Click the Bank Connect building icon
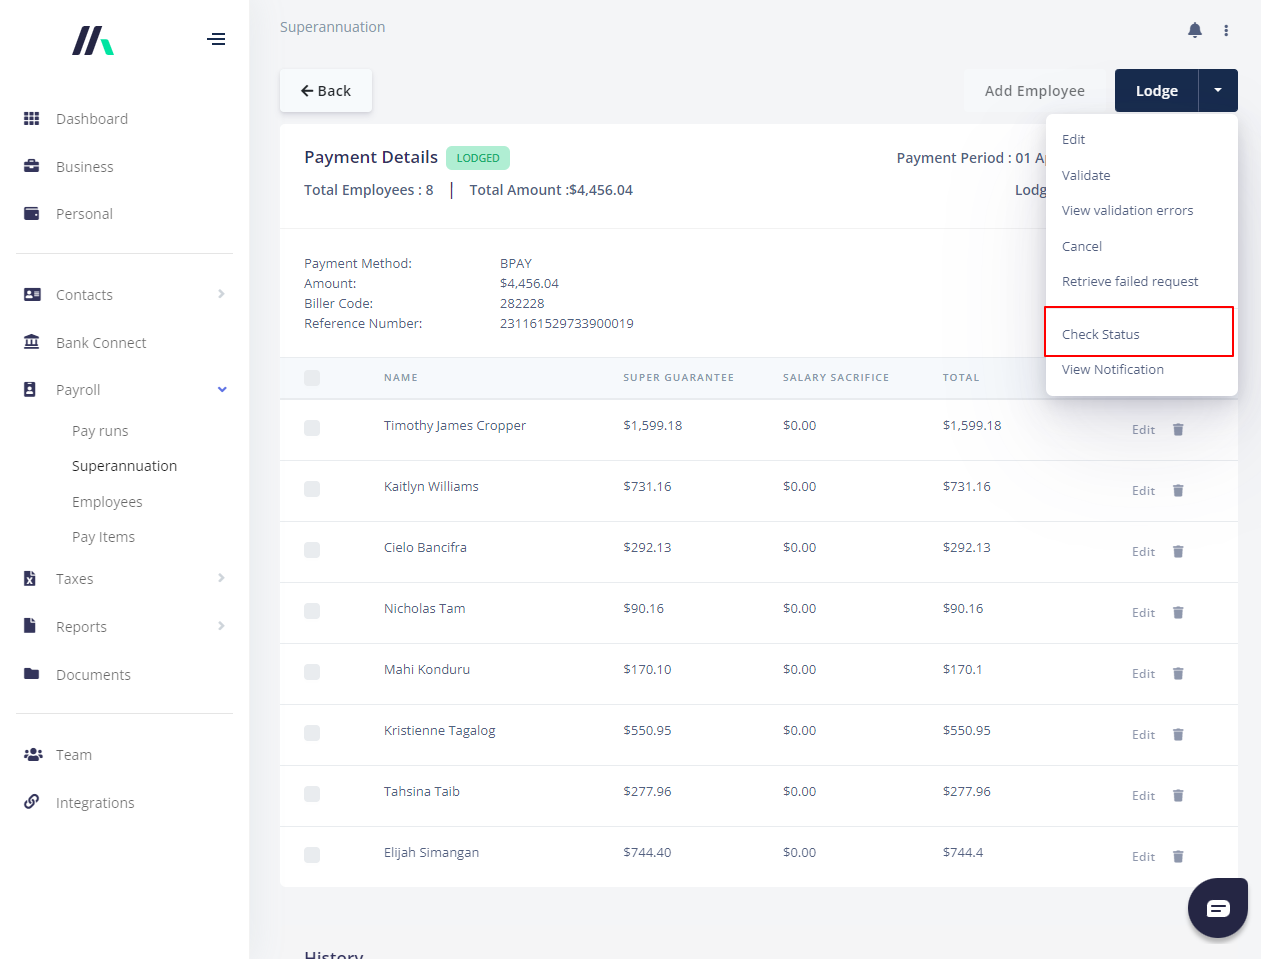1261x959 pixels. tap(32, 342)
